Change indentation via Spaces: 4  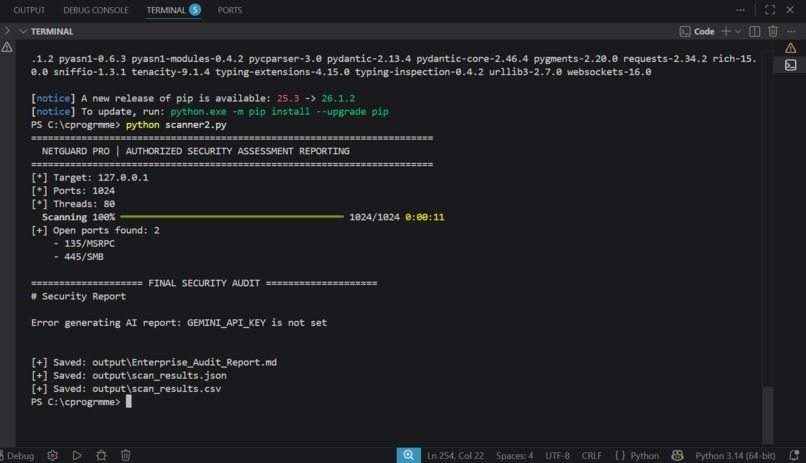click(x=515, y=456)
